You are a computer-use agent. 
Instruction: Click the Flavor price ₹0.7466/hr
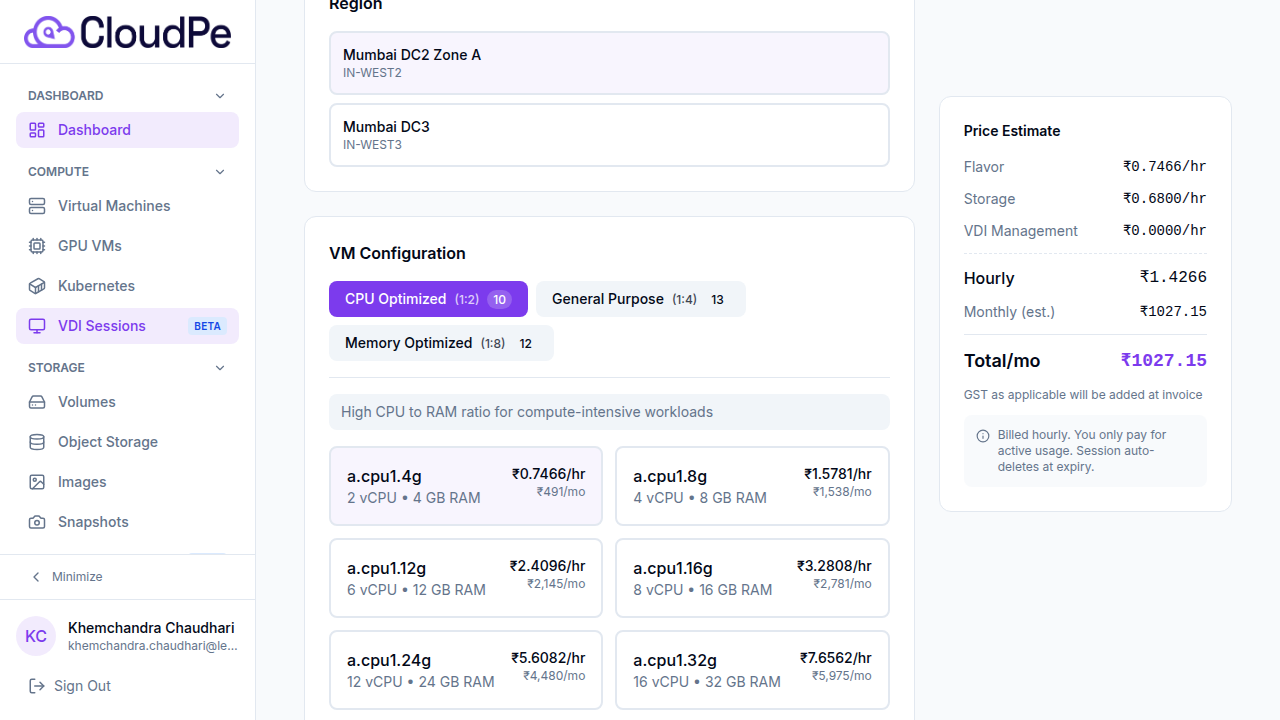click(x=1165, y=167)
